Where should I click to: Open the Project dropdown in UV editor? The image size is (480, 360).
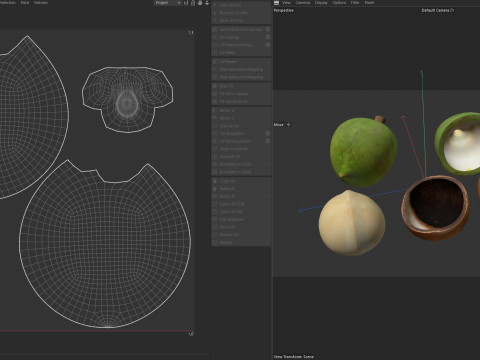[x=168, y=3]
